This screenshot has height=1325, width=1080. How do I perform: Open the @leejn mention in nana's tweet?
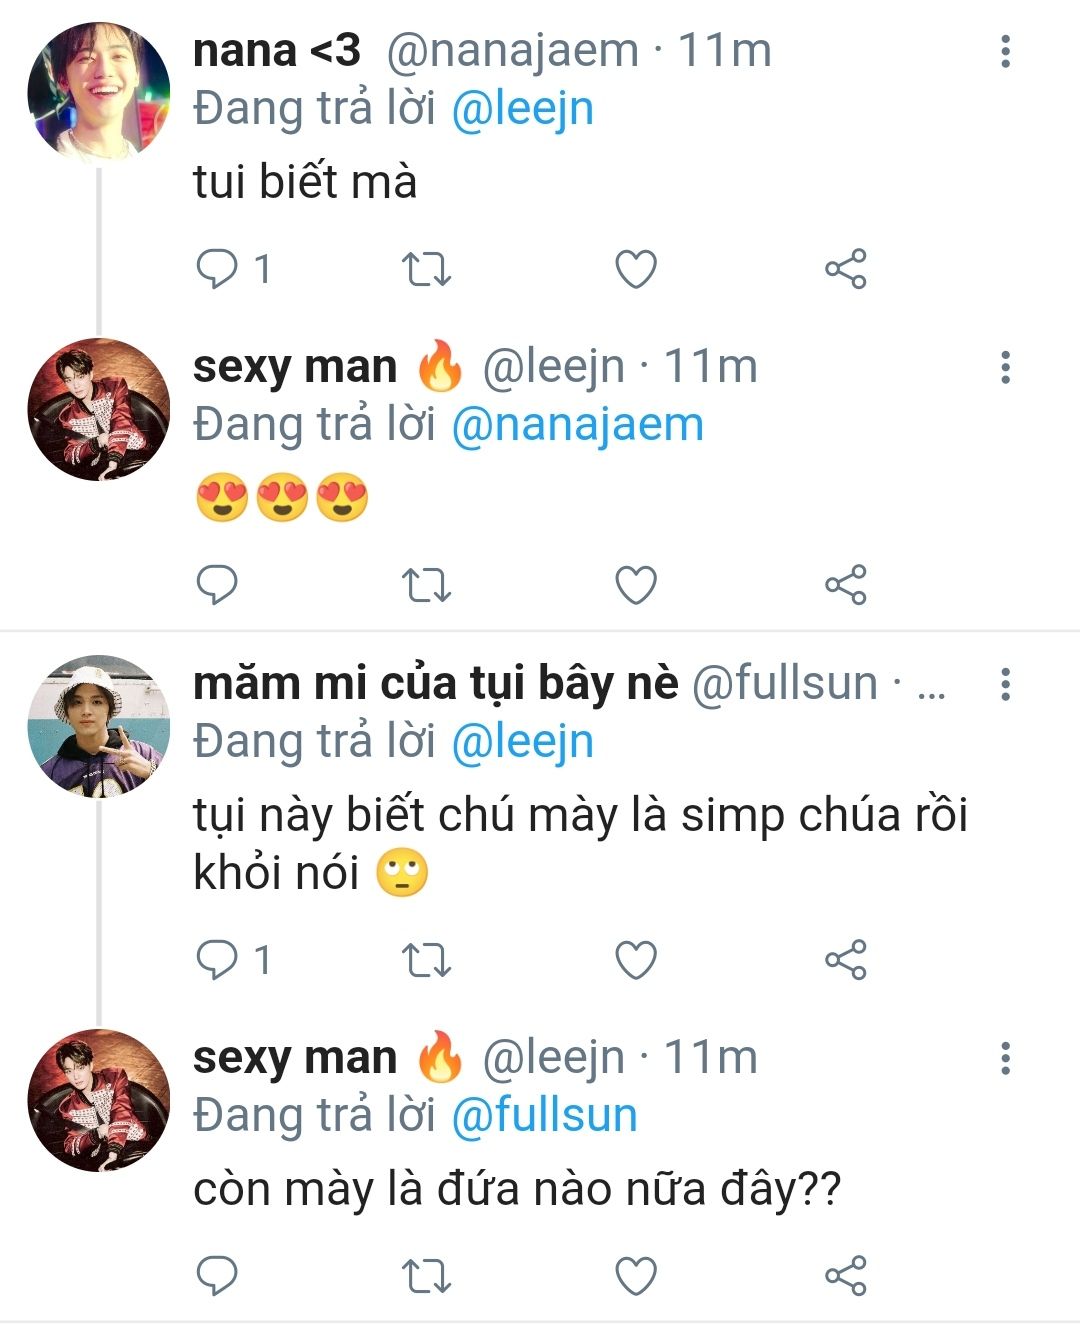522,109
